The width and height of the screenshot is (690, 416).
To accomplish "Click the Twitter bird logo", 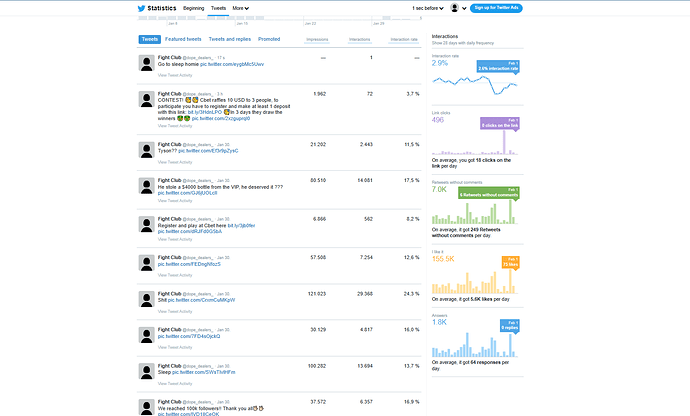I will pyautogui.click(x=141, y=8).
